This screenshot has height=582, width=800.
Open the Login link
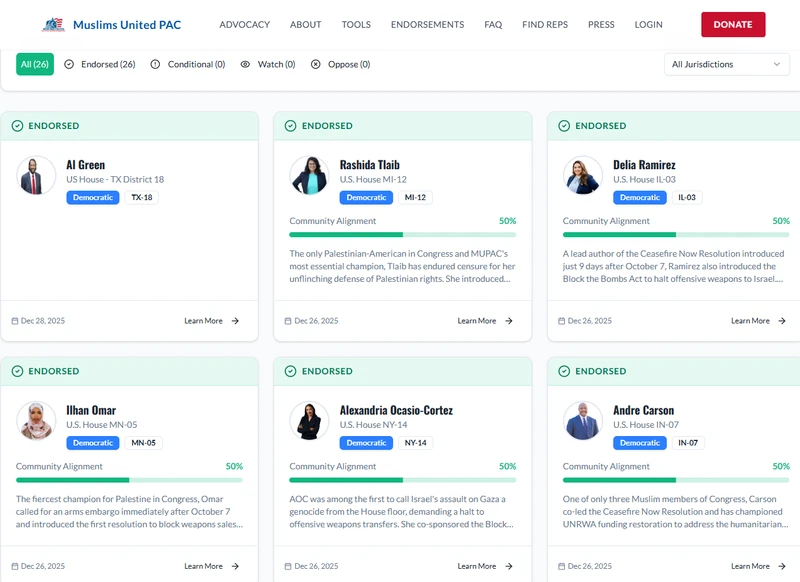(x=648, y=24)
